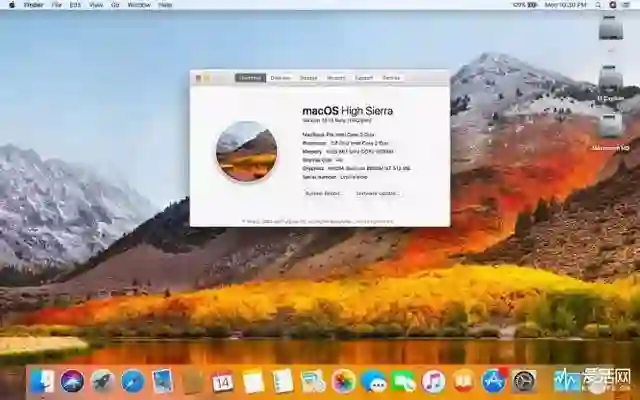The height and width of the screenshot is (400, 640).
Task: Open Finder from the Dock
Action: pos(42,381)
